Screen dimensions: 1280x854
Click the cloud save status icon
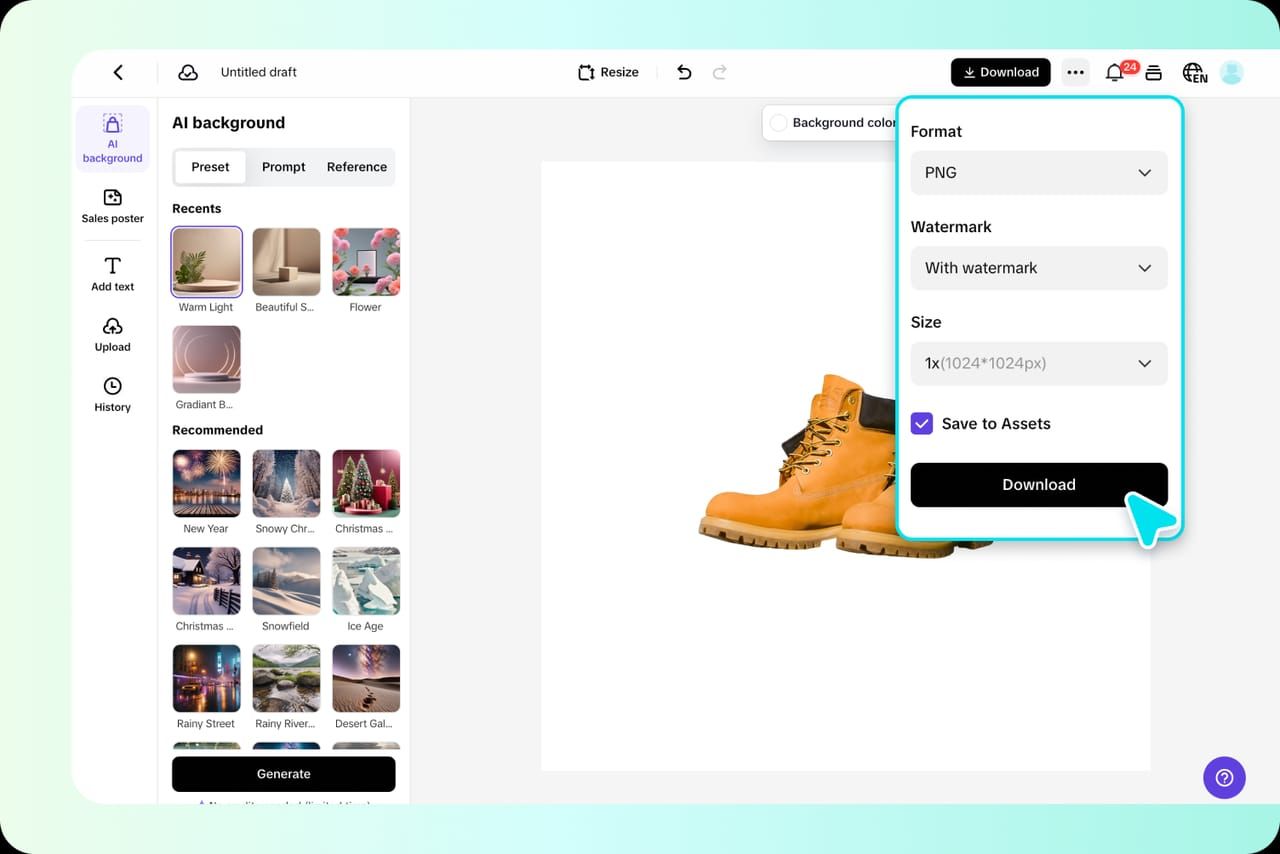point(187,72)
